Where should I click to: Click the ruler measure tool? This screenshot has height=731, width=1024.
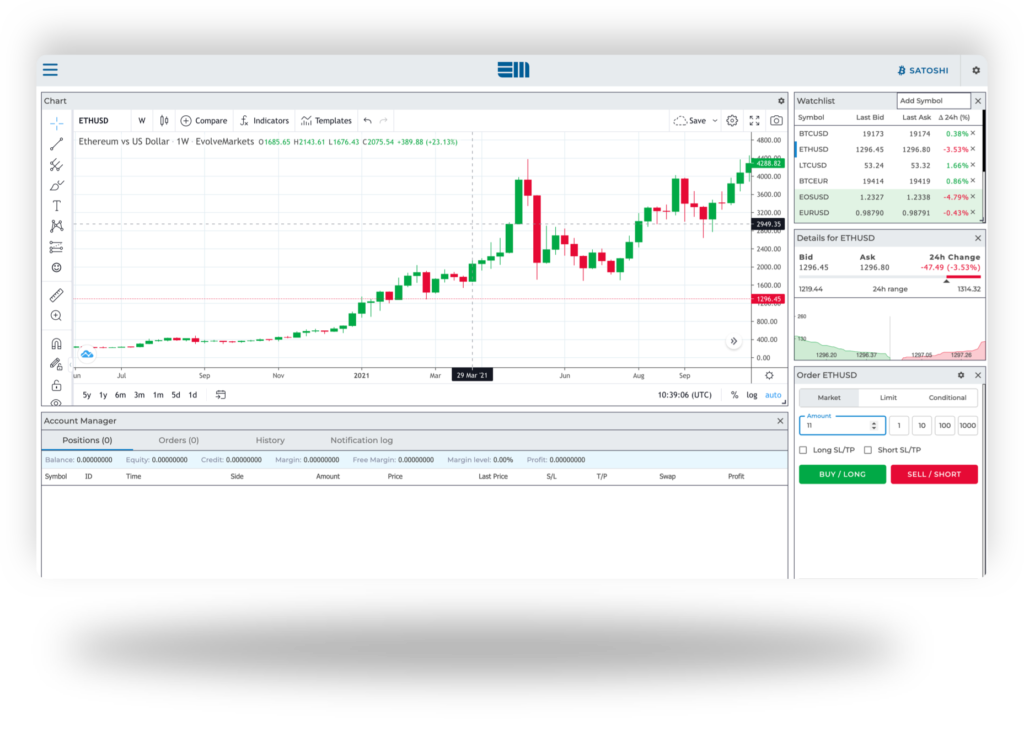56,295
